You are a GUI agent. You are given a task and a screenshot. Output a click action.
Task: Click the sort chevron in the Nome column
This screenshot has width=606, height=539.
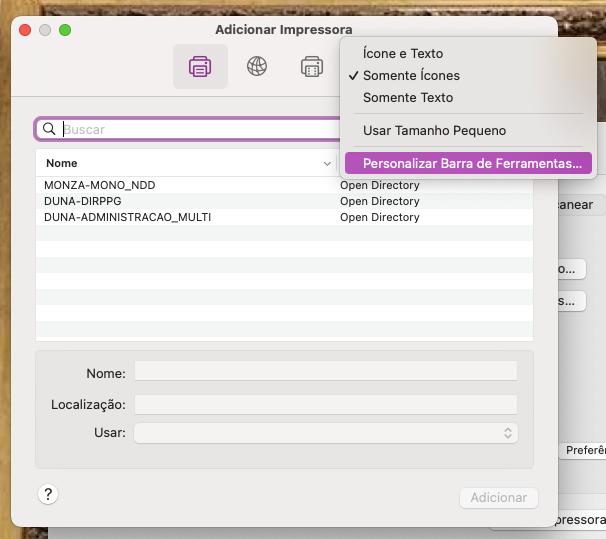pos(327,163)
